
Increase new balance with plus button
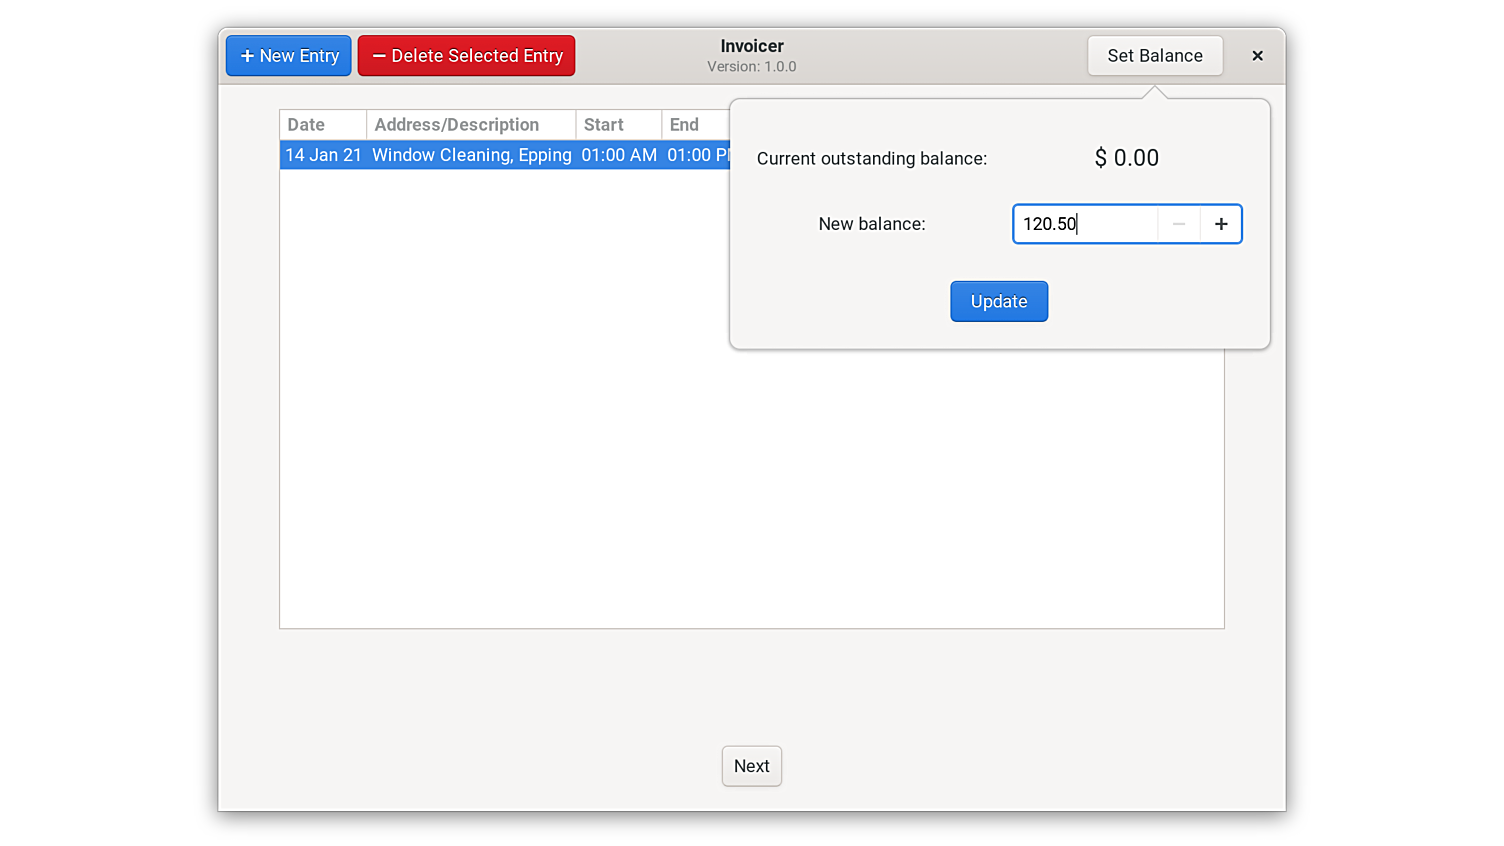point(1221,224)
